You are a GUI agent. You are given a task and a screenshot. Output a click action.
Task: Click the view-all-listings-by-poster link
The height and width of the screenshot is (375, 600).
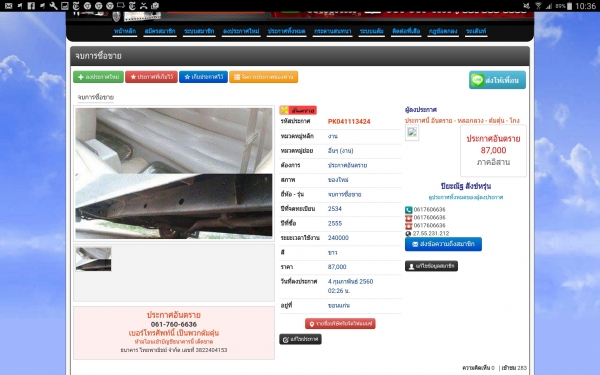point(466,197)
